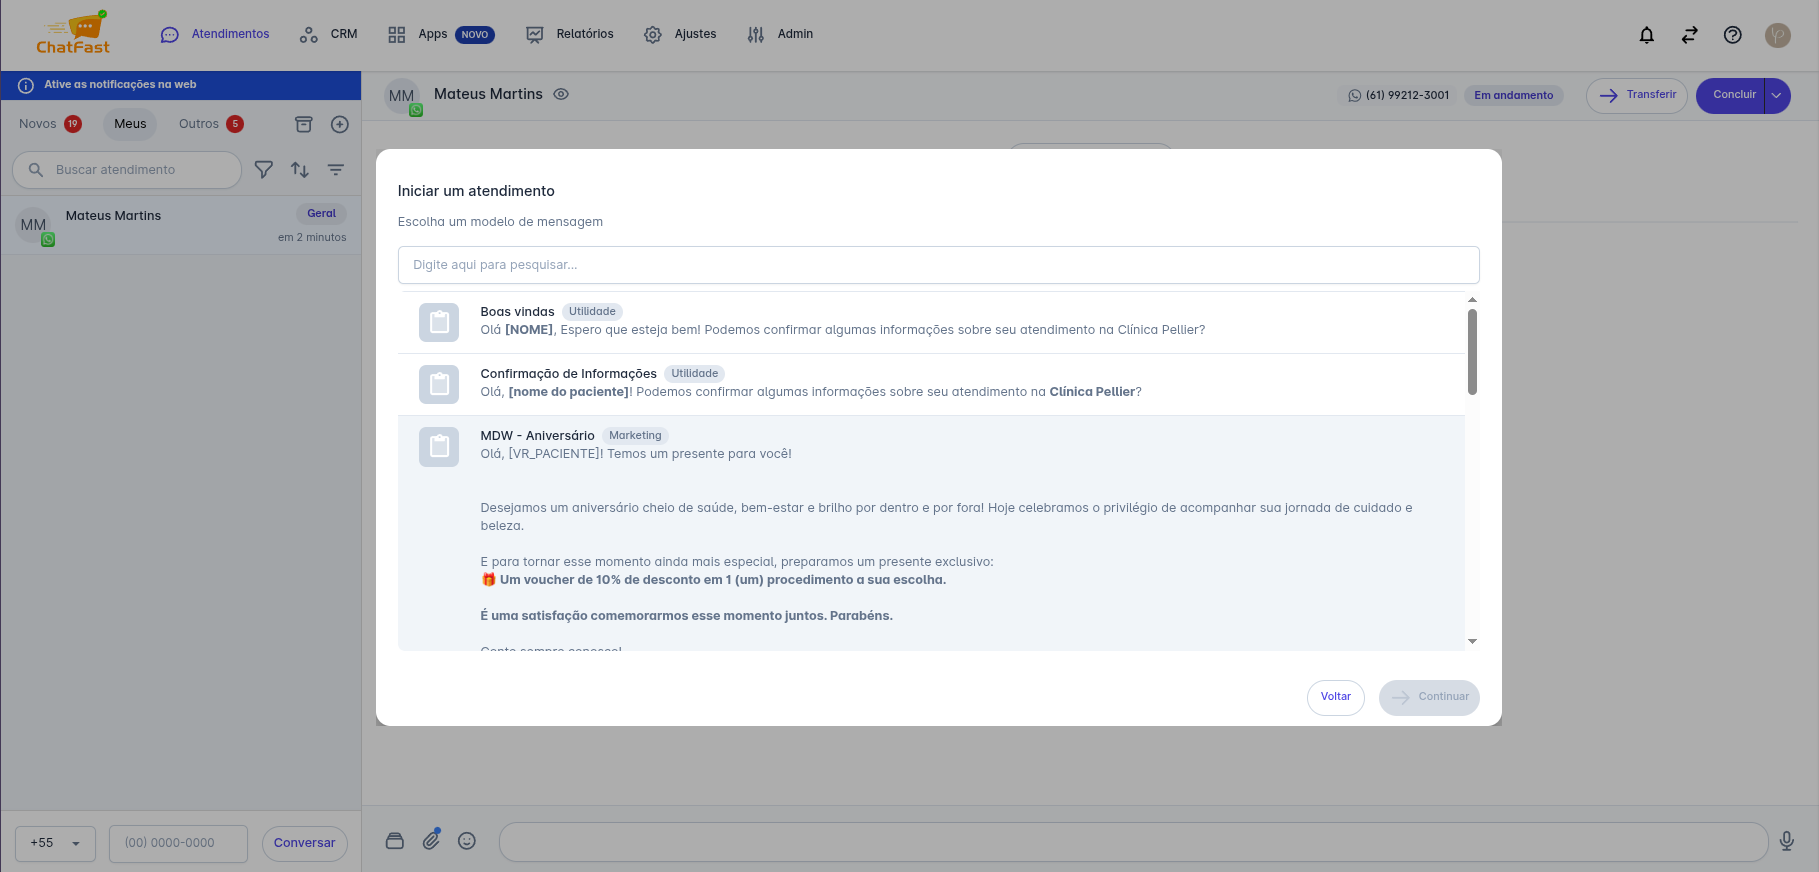1819x872 pixels.
Task: Click the template search field
Action: (937, 265)
